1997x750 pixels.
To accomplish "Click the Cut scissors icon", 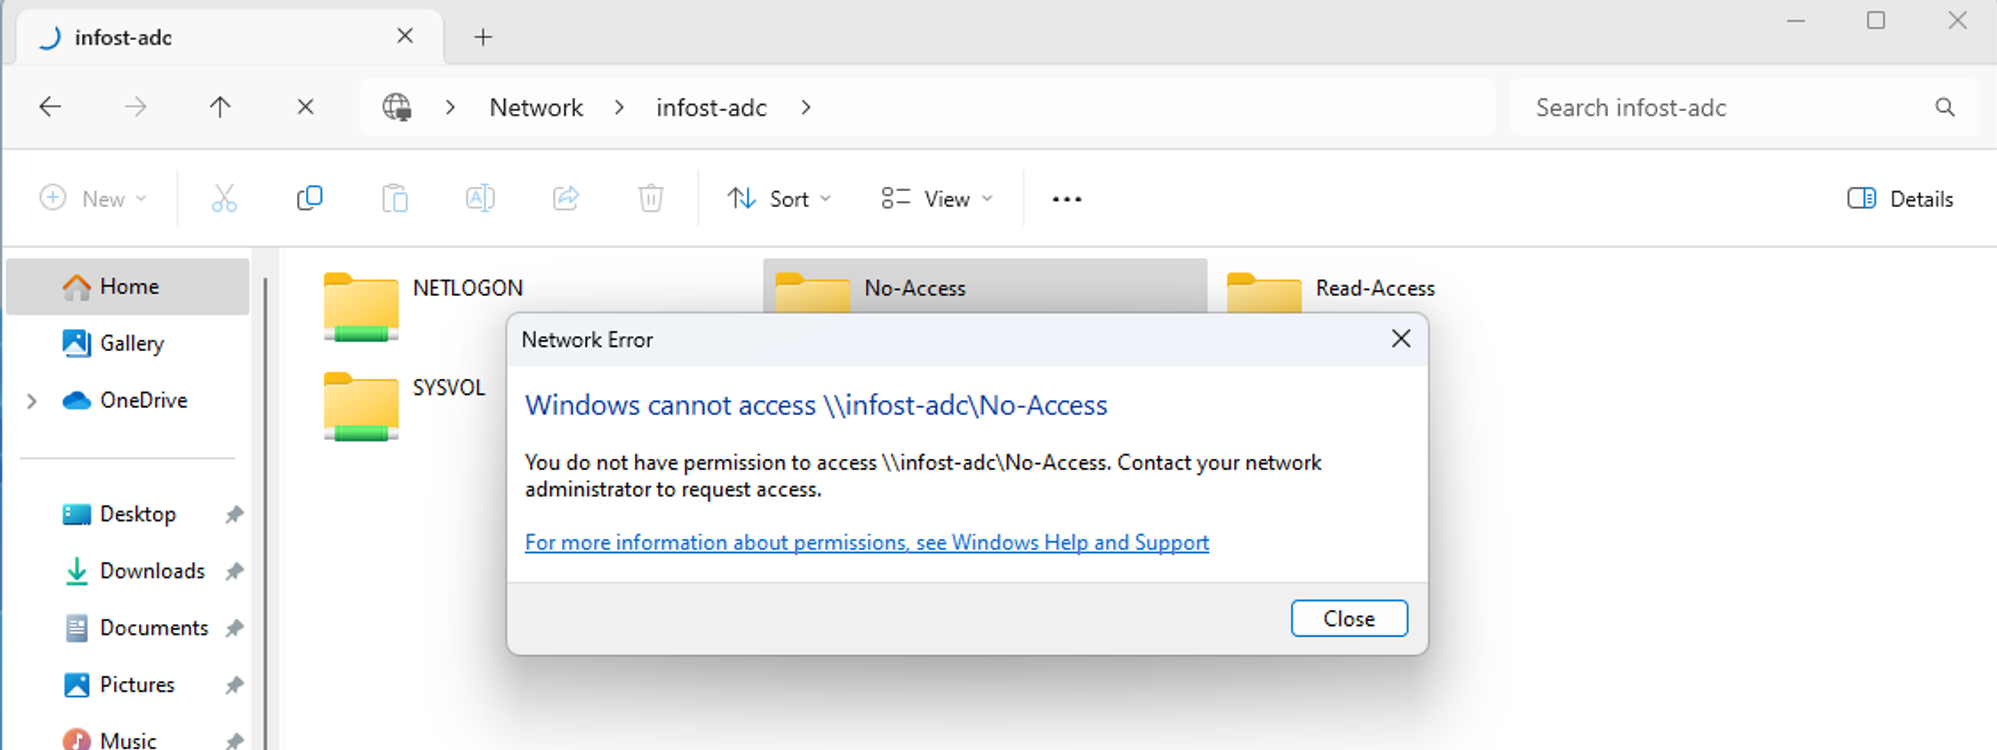I will click(224, 198).
